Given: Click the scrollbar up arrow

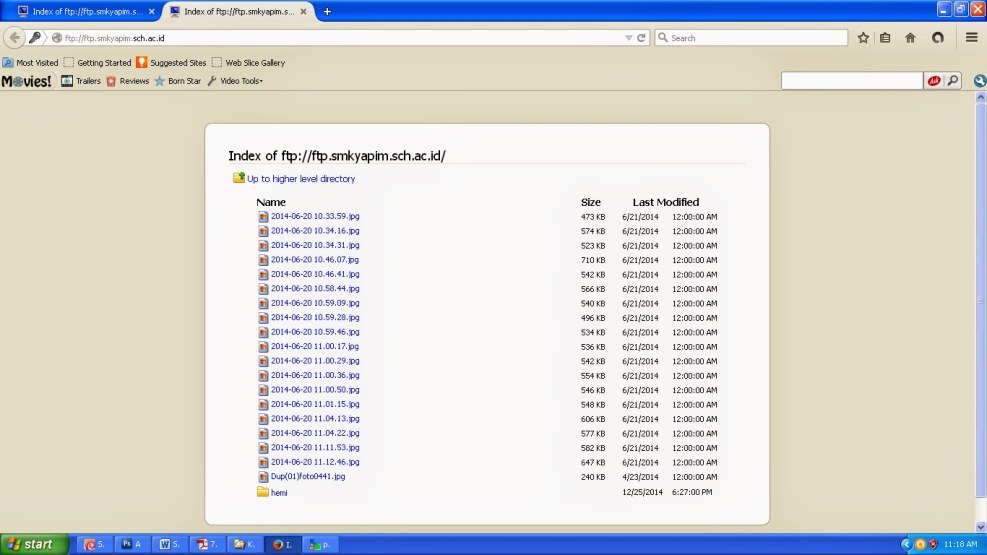Looking at the screenshot, I should (981, 97).
